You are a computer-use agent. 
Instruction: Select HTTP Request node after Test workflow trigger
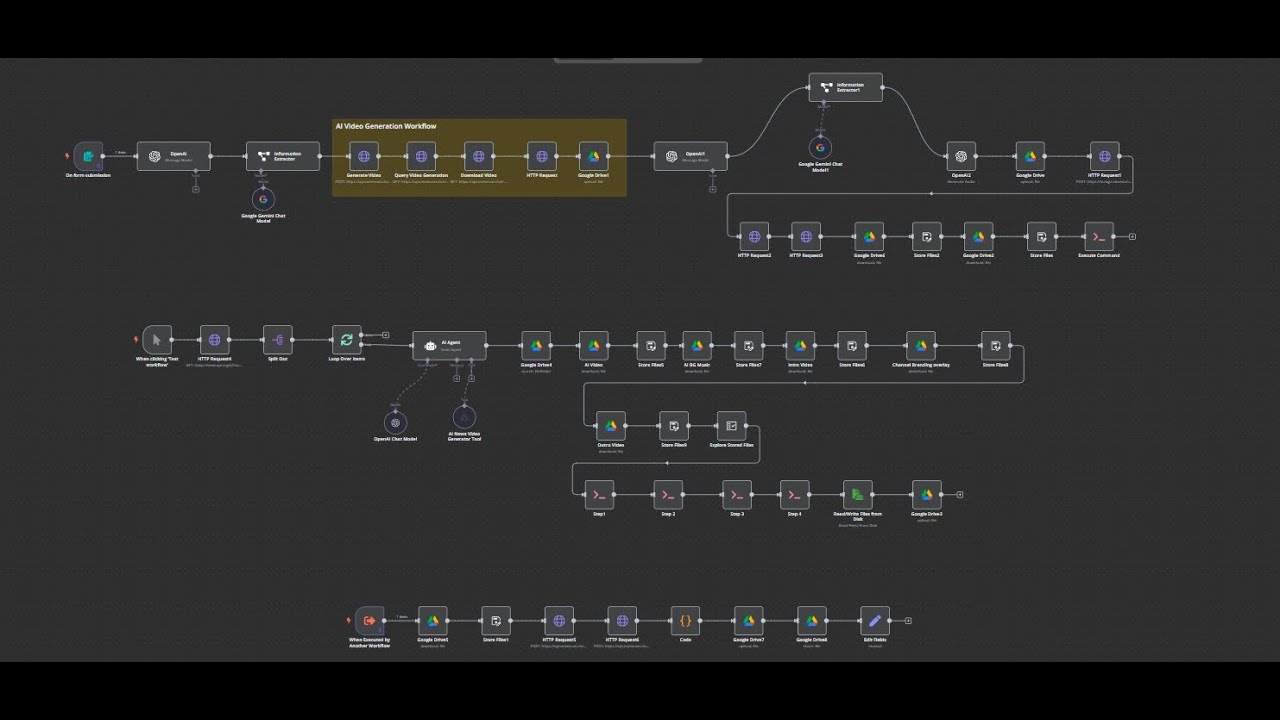click(x=214, y=340)
